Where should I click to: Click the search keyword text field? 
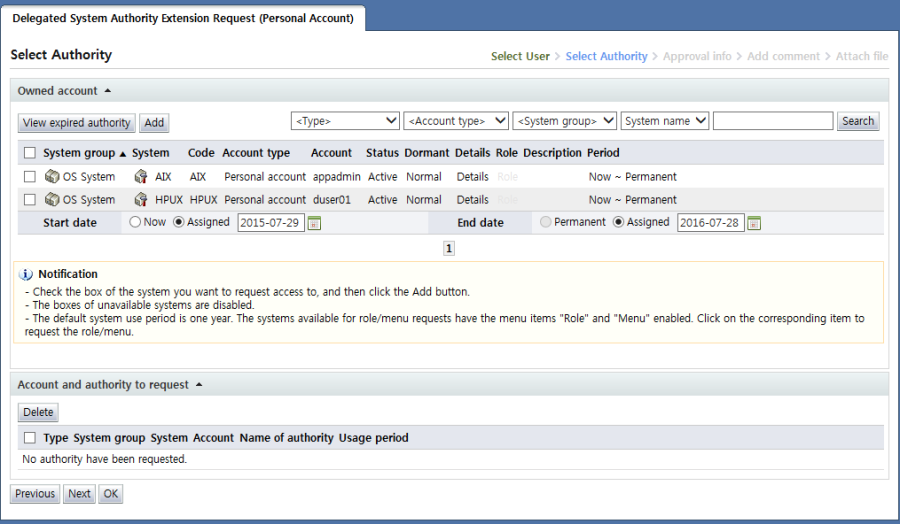(x=772, y=121)
